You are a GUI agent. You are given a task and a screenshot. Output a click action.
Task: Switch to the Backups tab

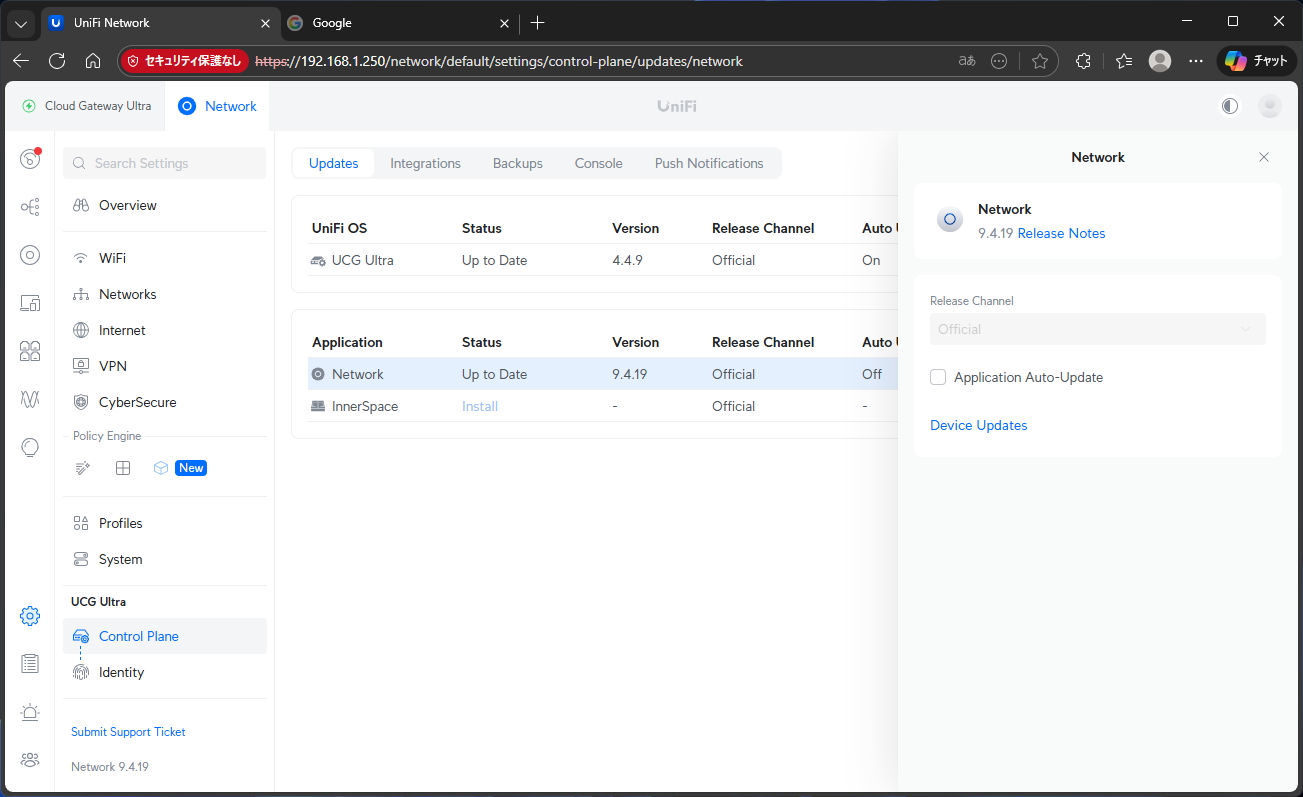click(x=517, y=163)
